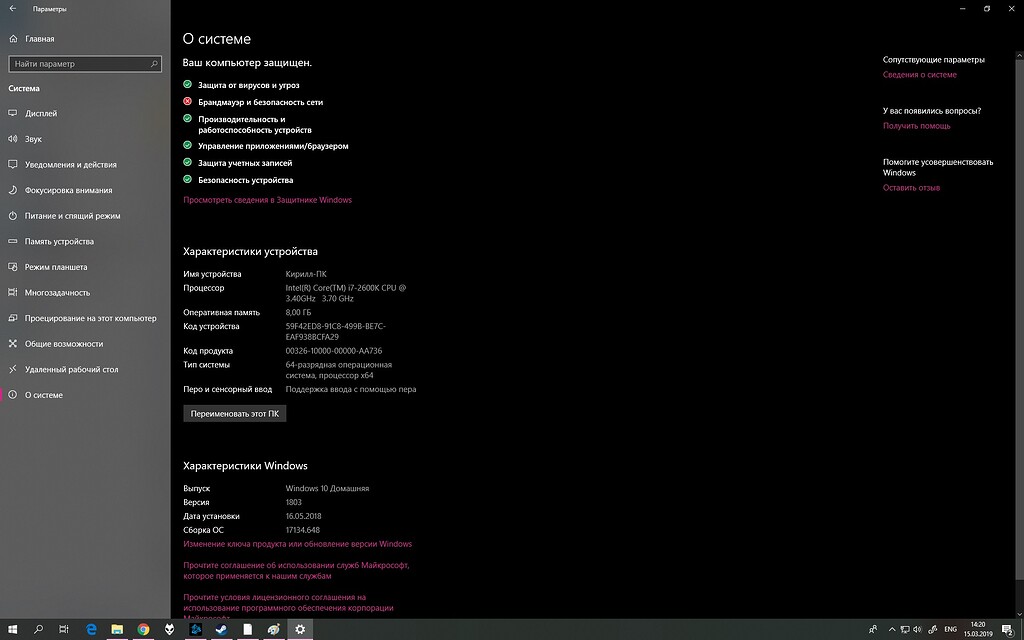
Task: Click the Оставить отзыв link
Action: click(x=911, y=187)
